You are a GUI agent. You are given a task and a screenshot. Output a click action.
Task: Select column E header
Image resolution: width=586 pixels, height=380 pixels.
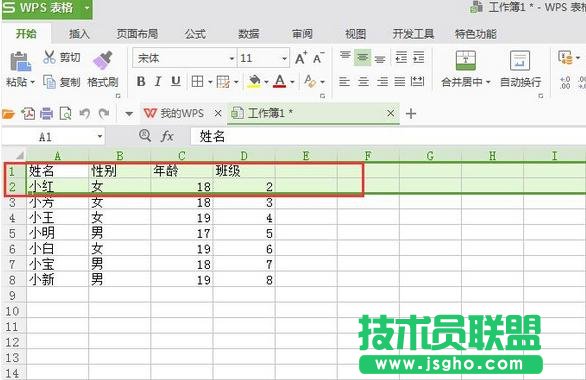click(306, 155)
